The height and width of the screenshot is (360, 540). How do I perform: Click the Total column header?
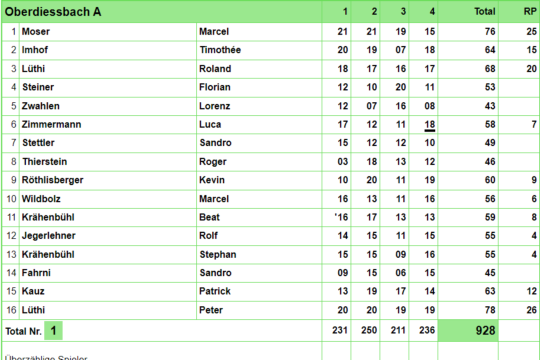click(485, 12)
